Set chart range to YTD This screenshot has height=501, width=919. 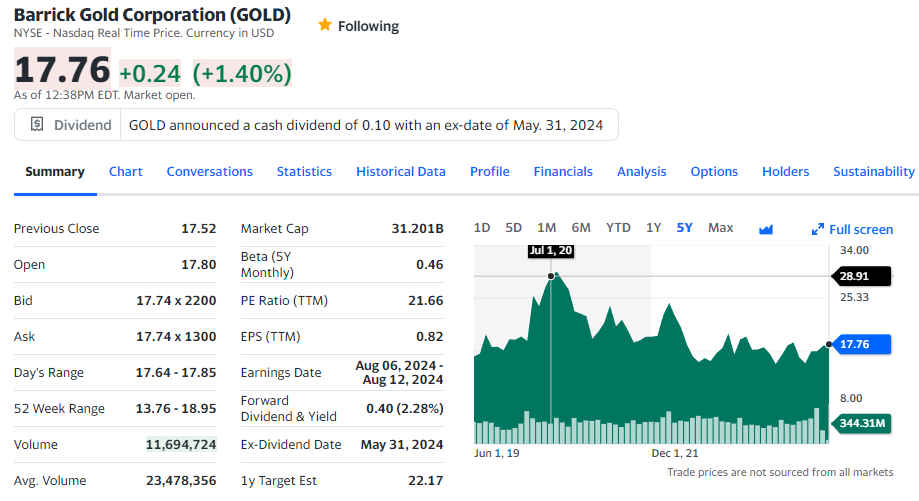pos(618,228)
